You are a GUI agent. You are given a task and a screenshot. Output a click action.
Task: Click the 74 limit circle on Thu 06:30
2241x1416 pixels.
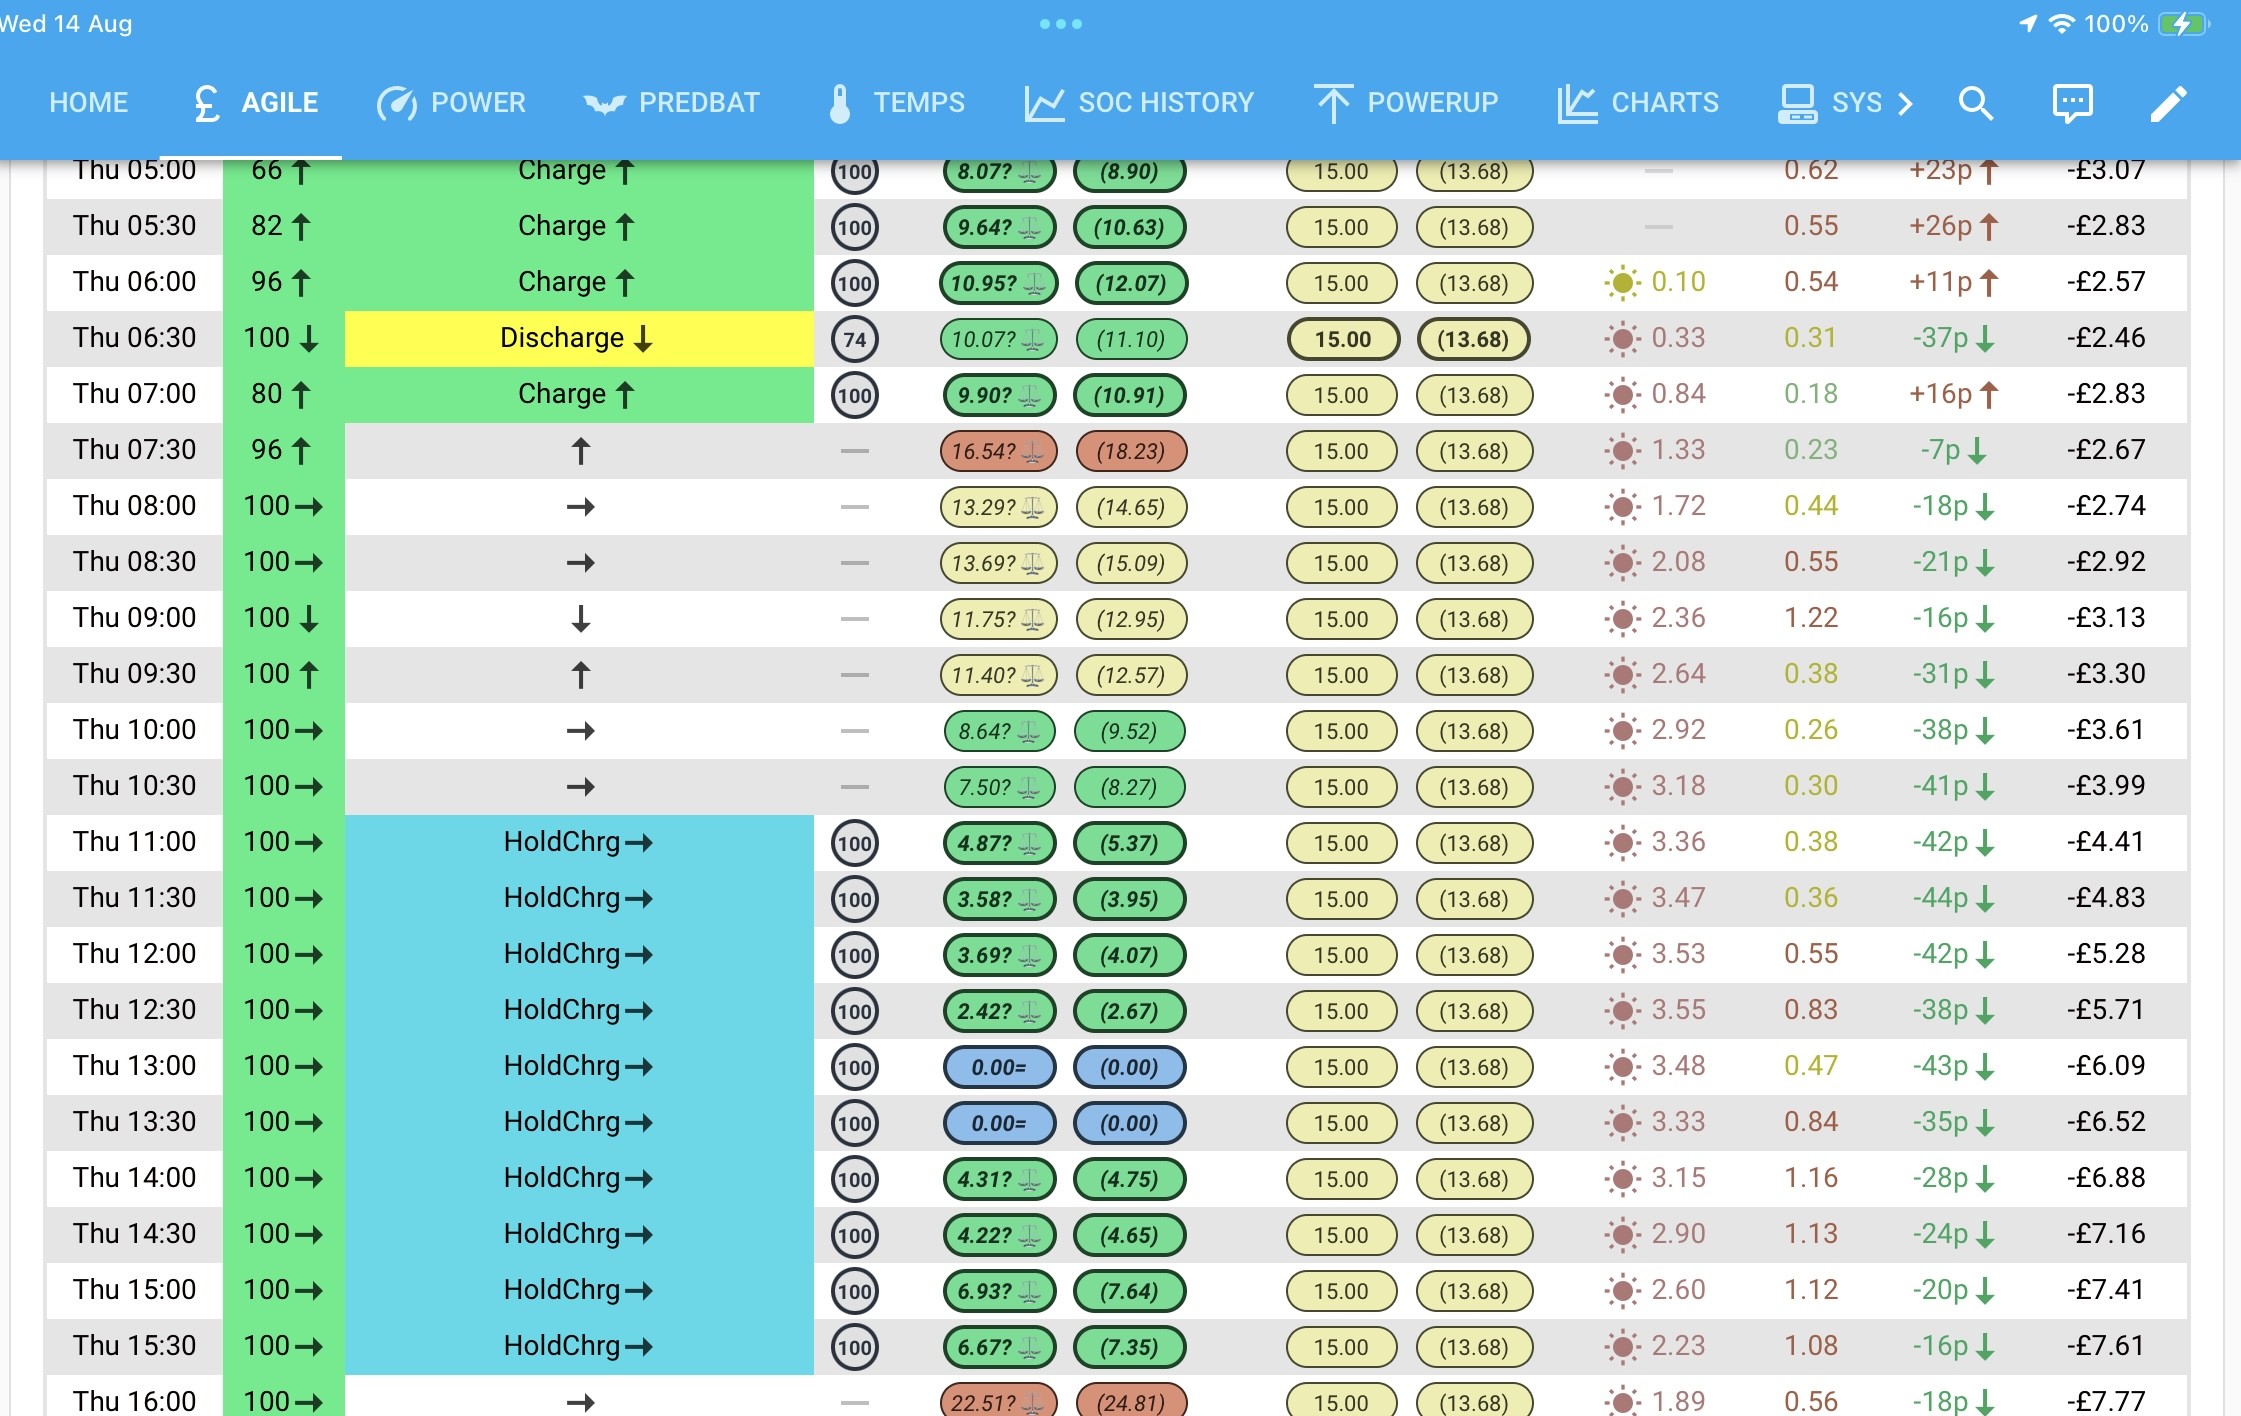click(854, 339)
